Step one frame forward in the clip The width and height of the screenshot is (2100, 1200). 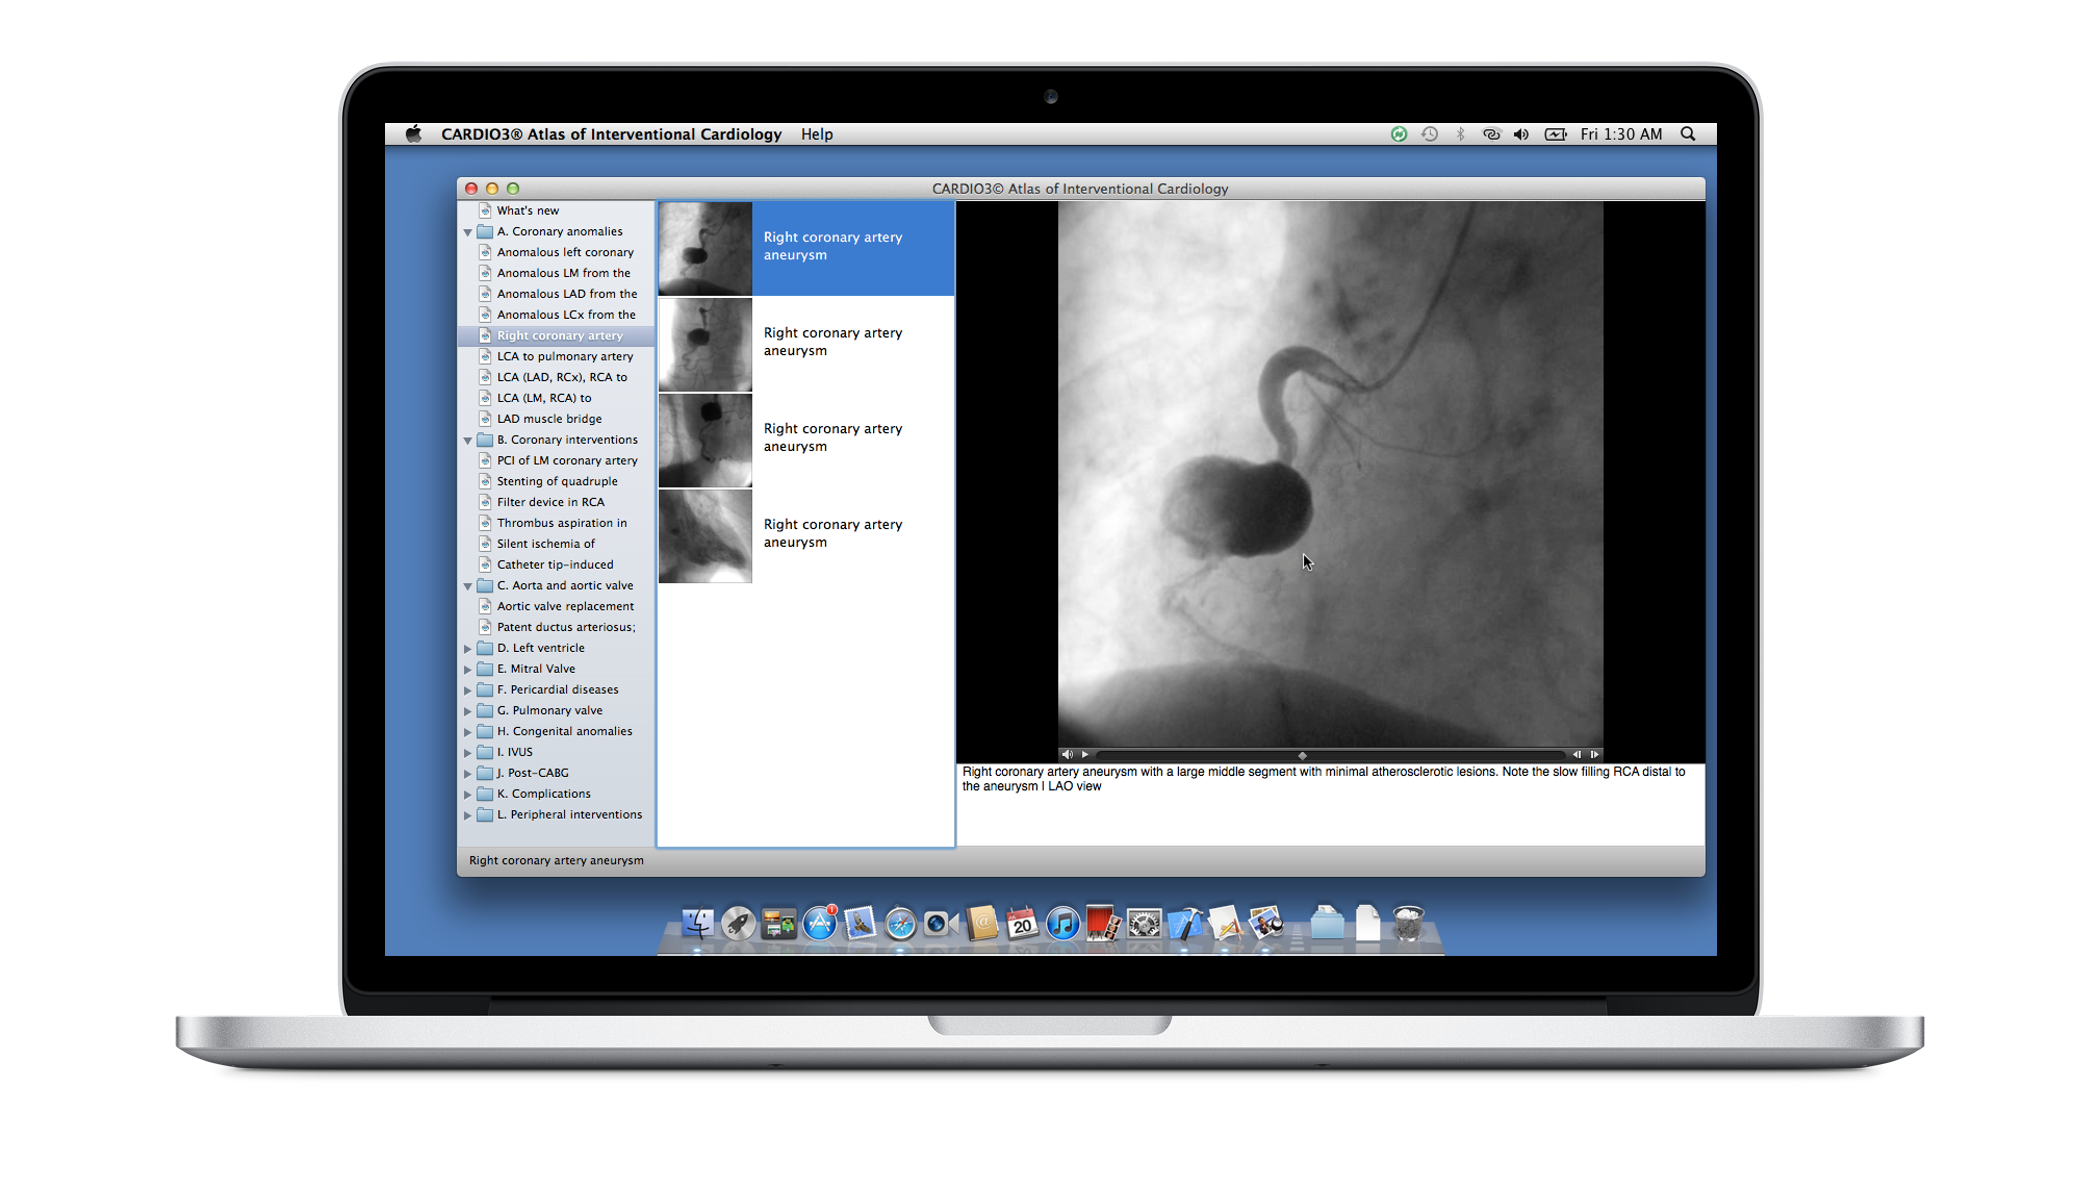1594,755
